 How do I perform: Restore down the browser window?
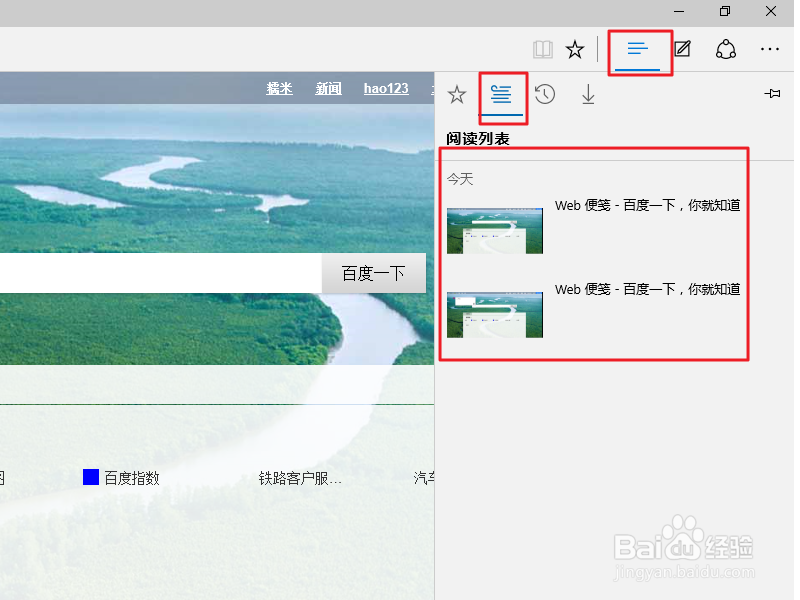(724, 11)
